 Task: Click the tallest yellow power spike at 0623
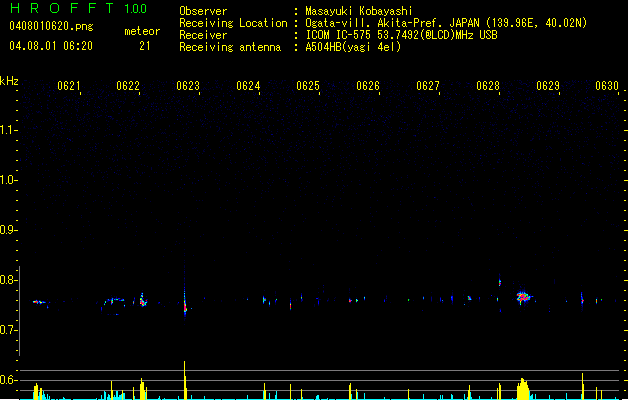(x=185, y=380)
